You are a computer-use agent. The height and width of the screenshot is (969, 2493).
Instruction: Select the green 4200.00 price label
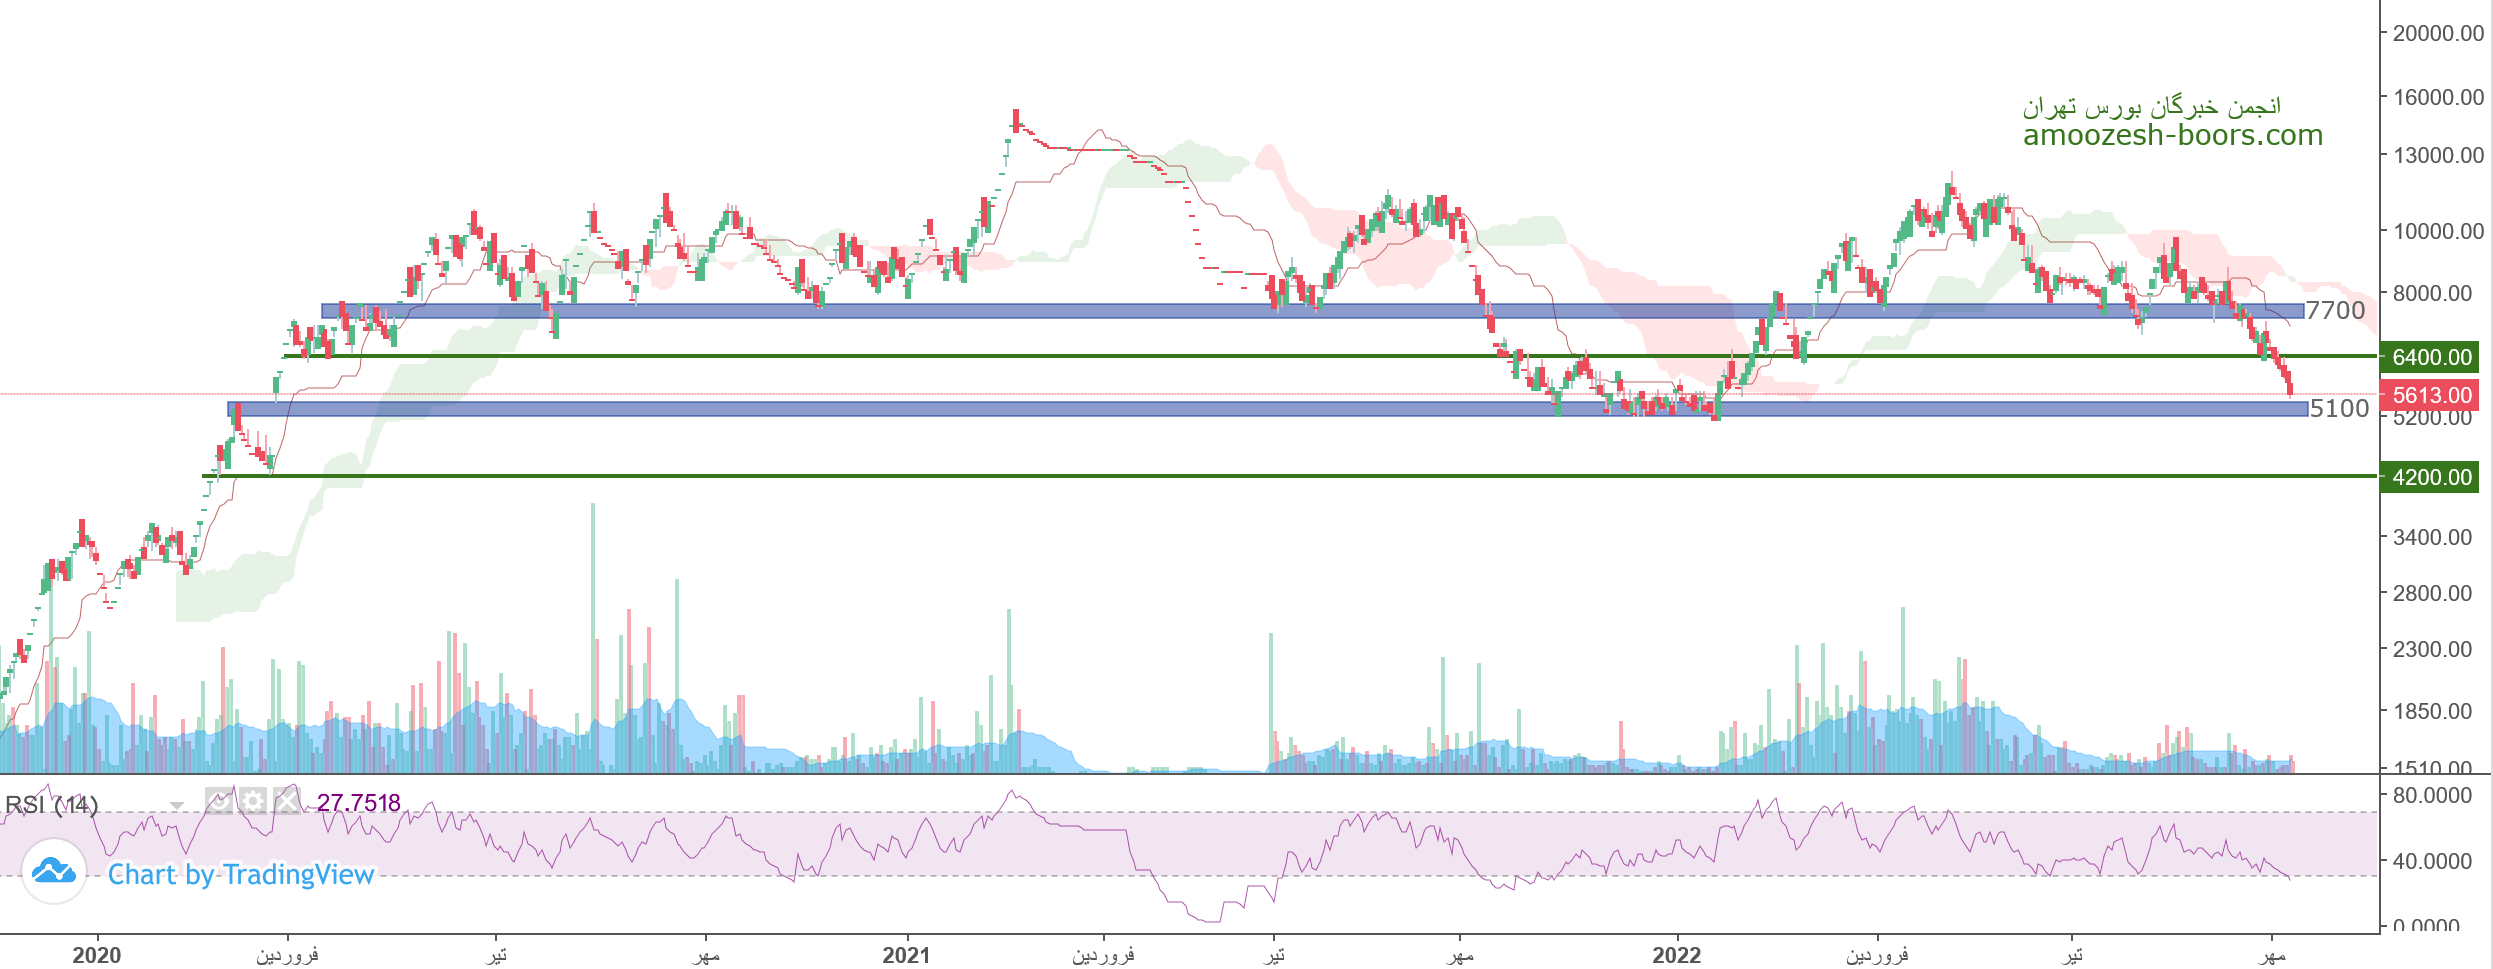coord(2430,477)
